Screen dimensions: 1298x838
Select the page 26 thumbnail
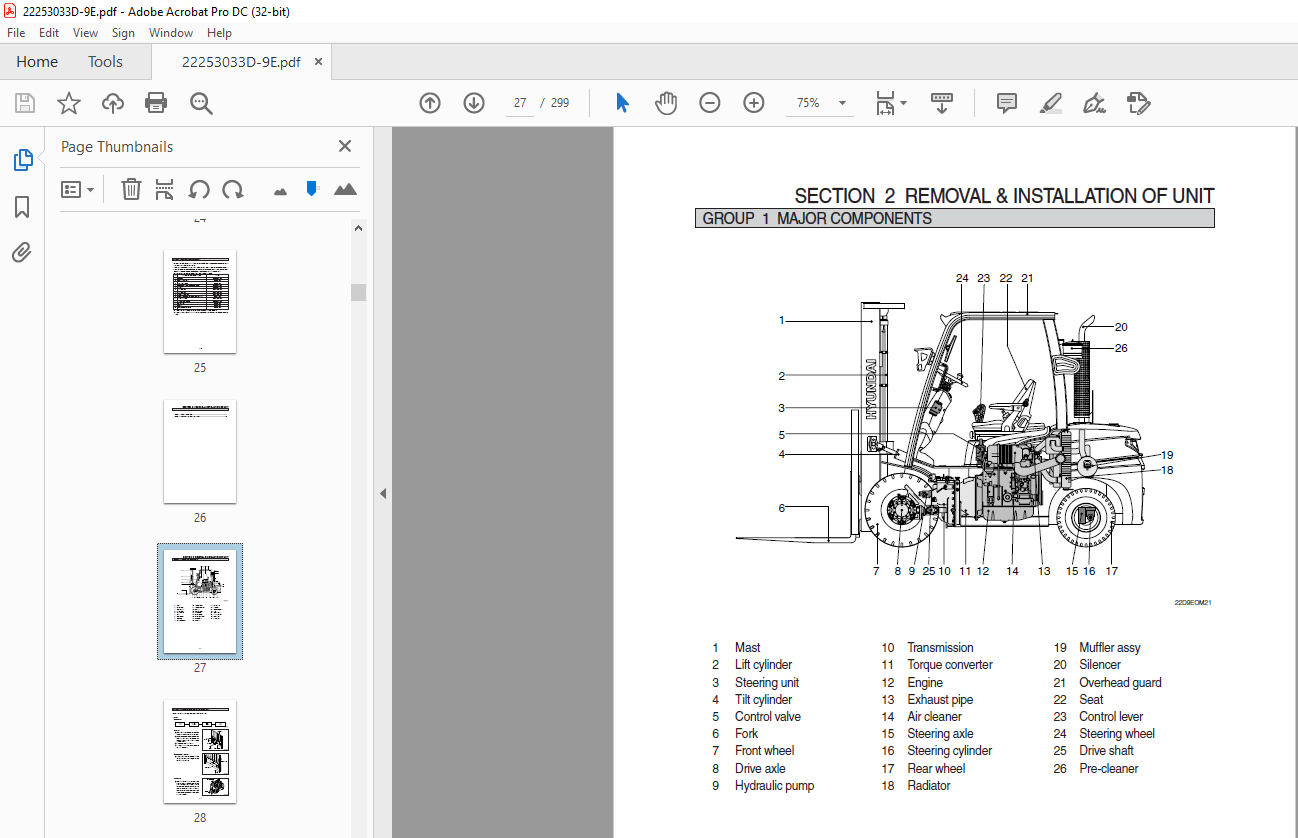coord(200,451)
